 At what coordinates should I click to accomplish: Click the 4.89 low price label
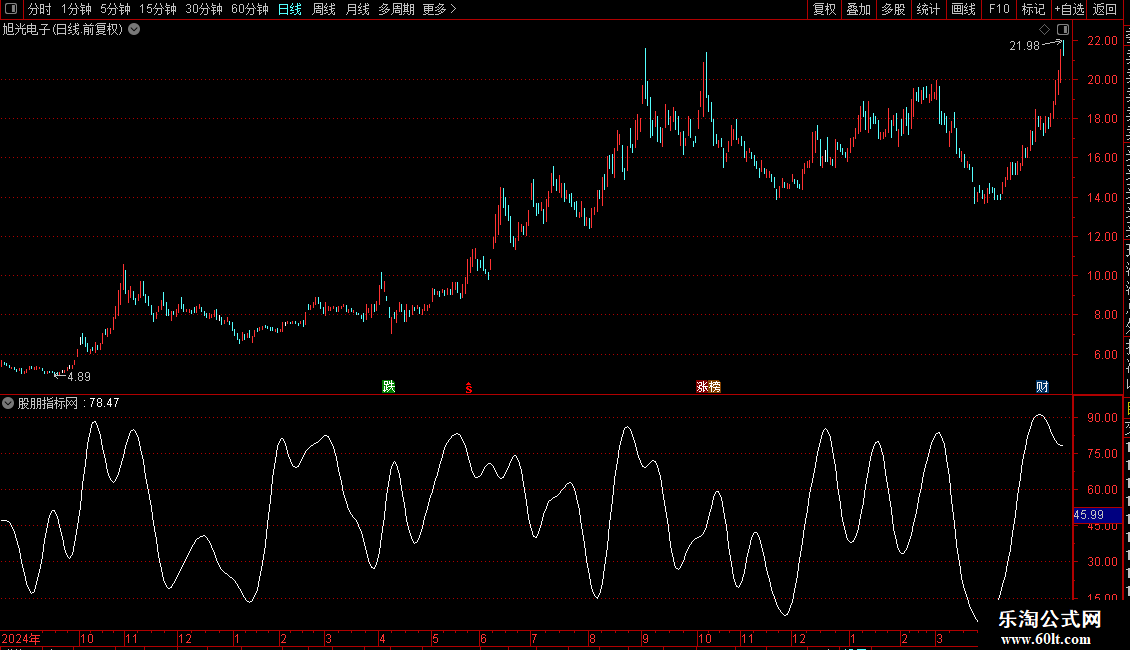tap(79, 377)
